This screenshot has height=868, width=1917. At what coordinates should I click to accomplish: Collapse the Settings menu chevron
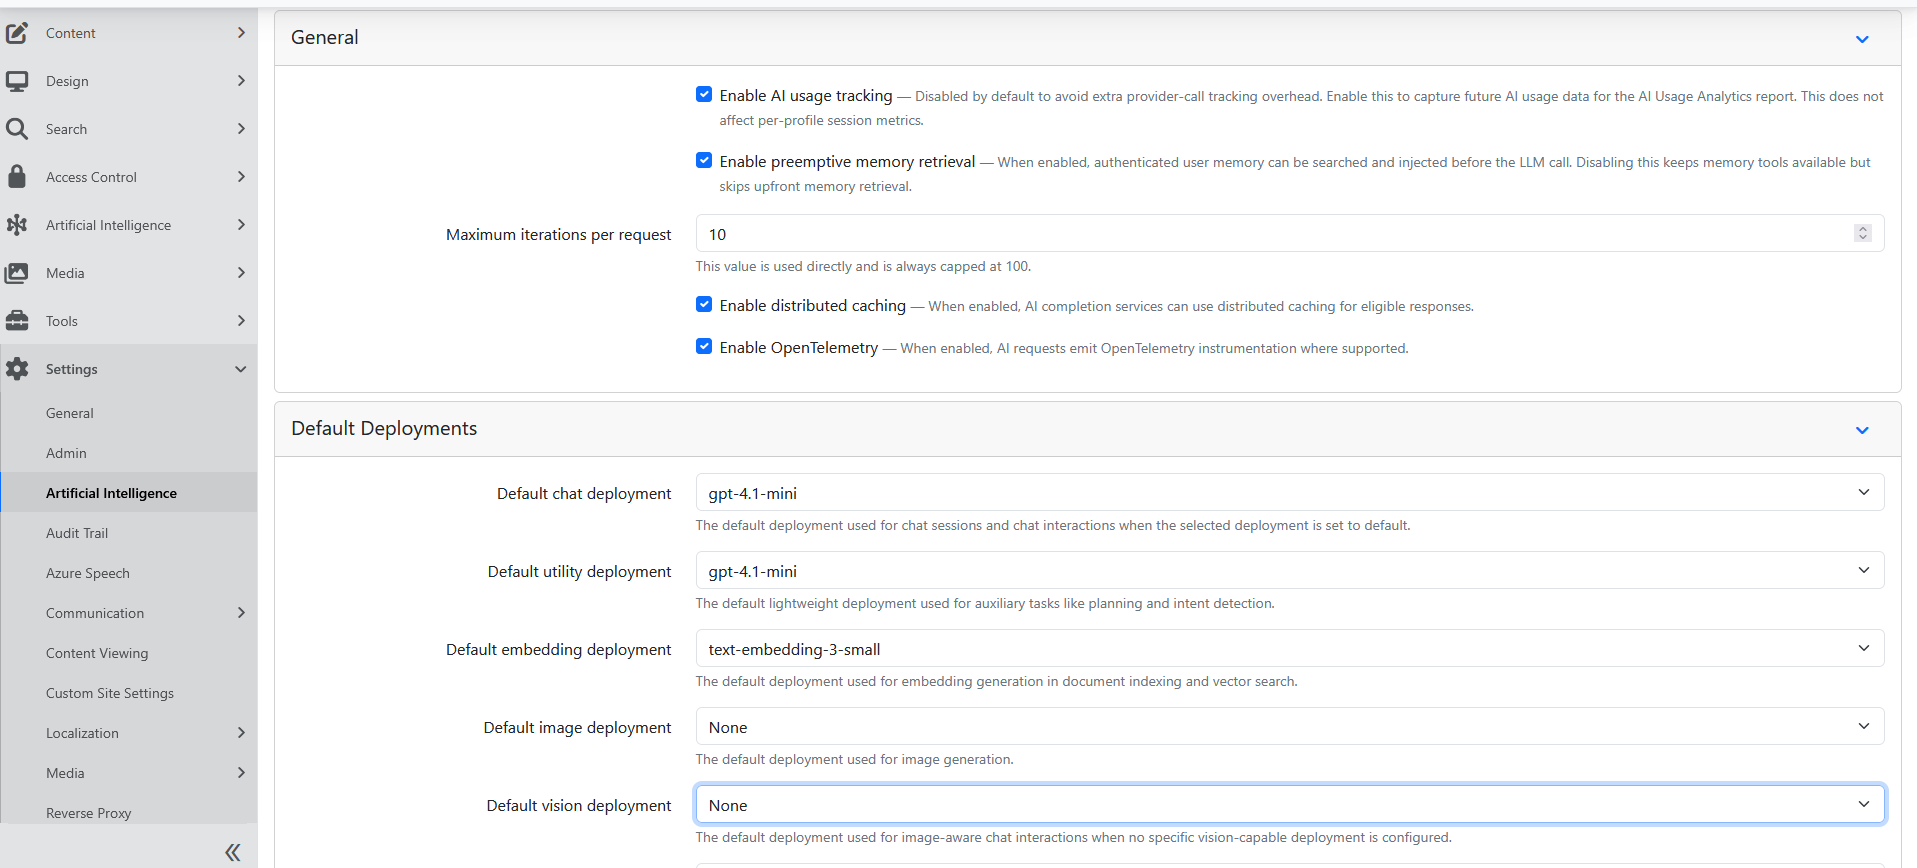click(x=241, y=369)
